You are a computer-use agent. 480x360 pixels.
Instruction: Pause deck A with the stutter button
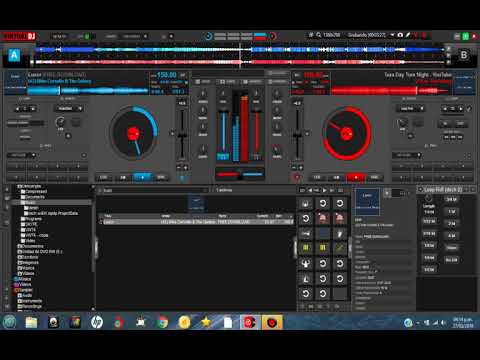(123, 177)
